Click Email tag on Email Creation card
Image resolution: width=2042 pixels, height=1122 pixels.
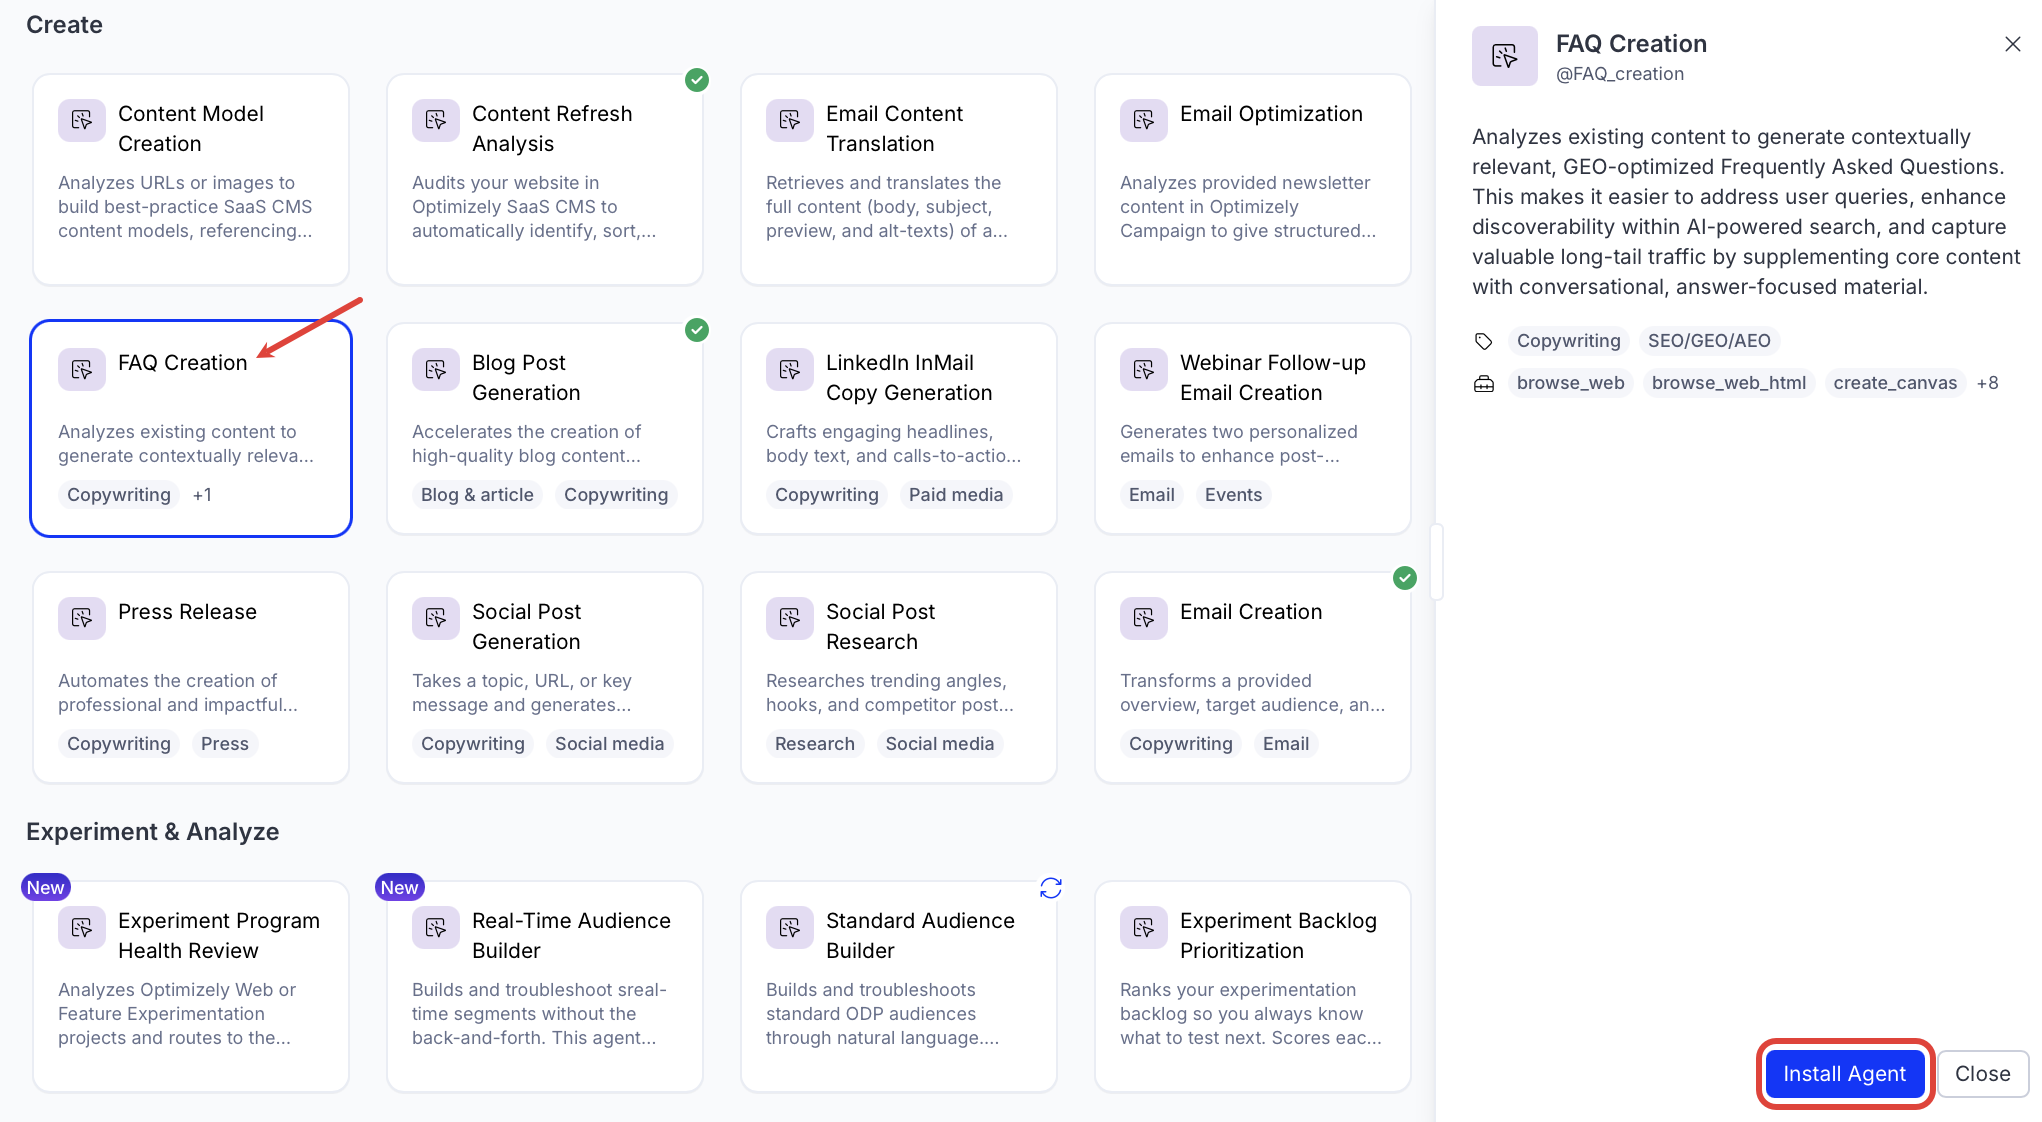coord(1286,744)
